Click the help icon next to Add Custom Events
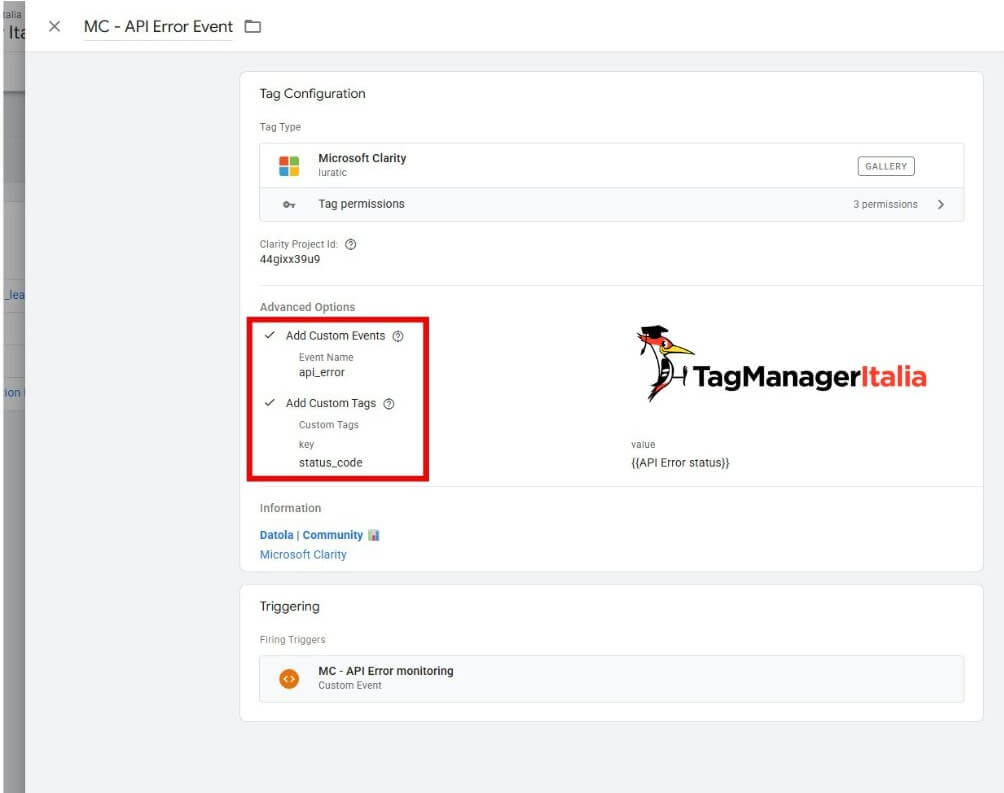The image size is (1004, 793). (x=398, y=336)
